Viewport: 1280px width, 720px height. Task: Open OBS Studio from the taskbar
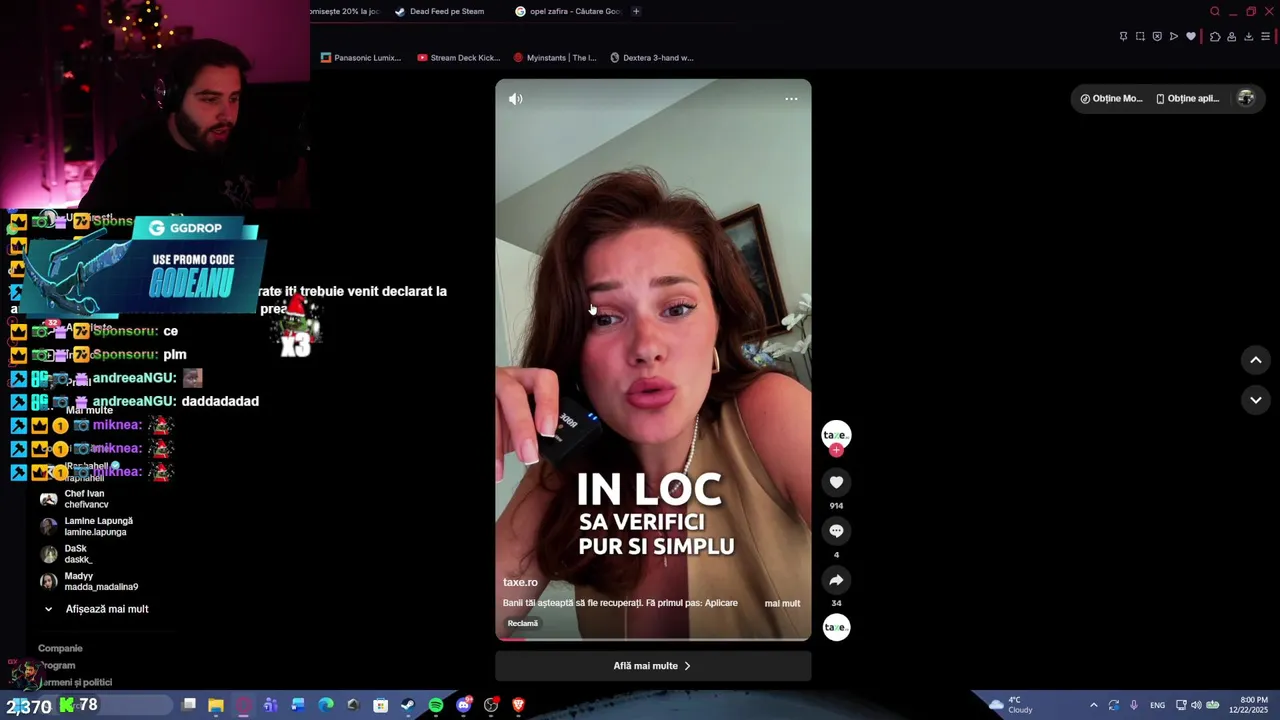tap(491, 705)
